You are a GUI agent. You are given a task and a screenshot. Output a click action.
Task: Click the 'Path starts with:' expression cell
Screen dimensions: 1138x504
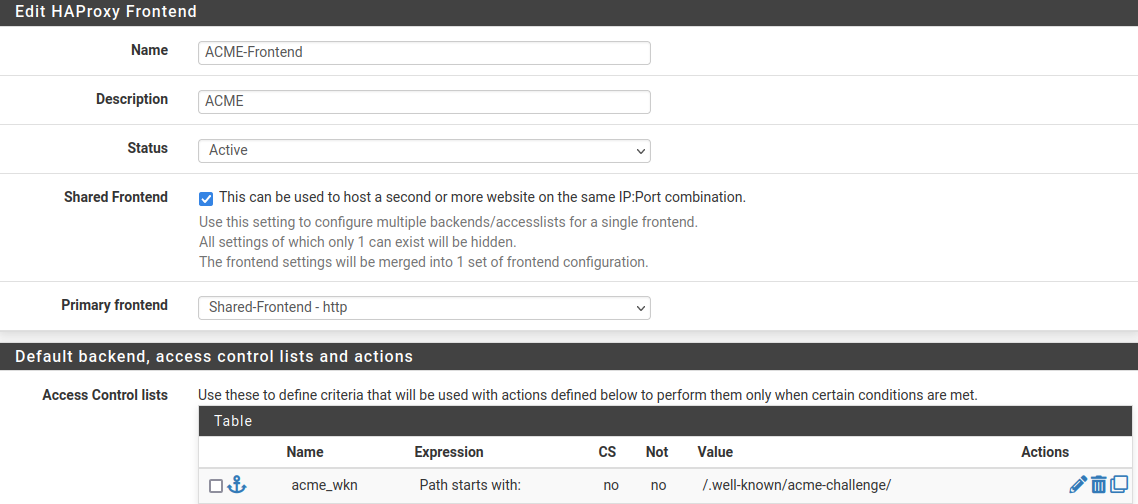click(470, 485)
